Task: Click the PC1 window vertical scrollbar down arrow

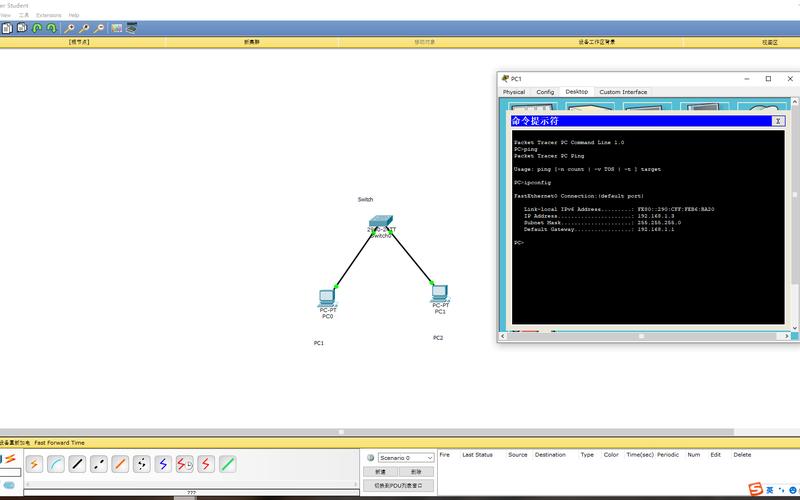Action: click(795, 328)
